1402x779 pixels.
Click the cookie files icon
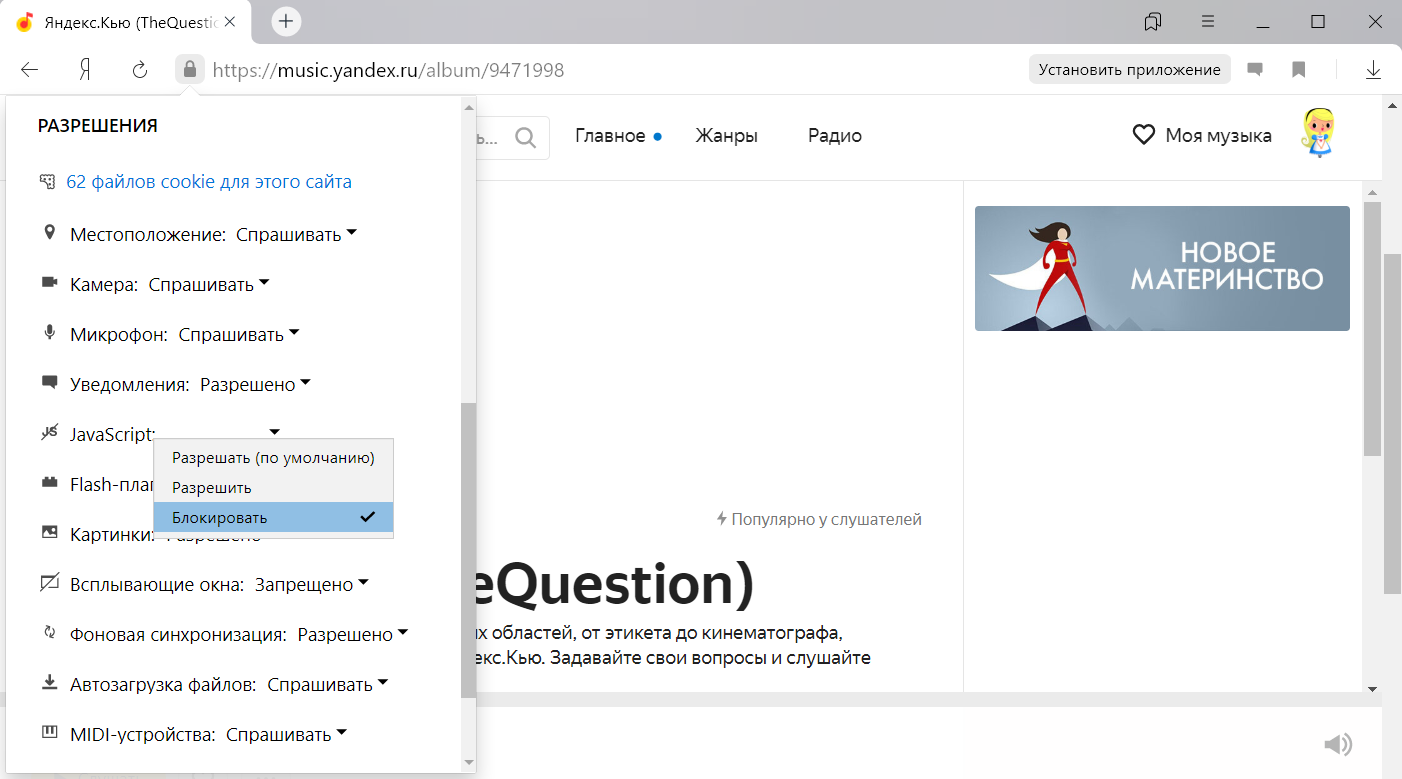pyautogui.click(x=47, y=182)
